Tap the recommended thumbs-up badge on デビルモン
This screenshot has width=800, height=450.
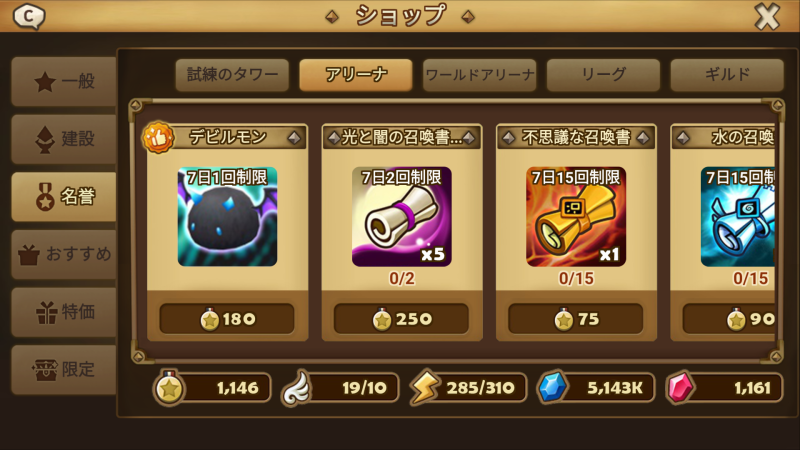pyautogui.click(x=158, y=137)
